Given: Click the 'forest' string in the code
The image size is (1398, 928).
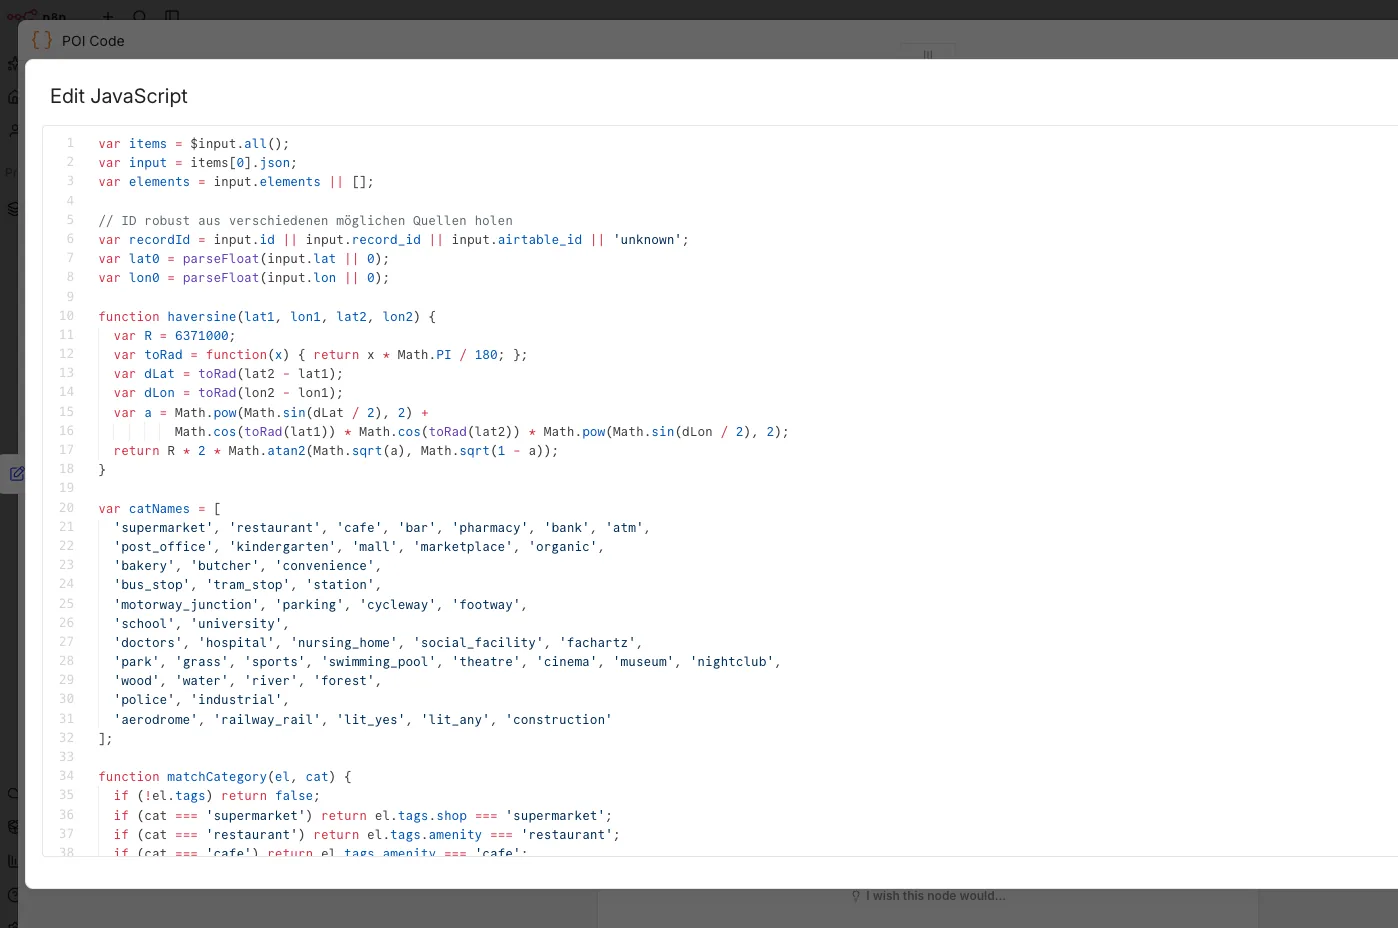Looking at the screenshot, I should click(344, 681).
